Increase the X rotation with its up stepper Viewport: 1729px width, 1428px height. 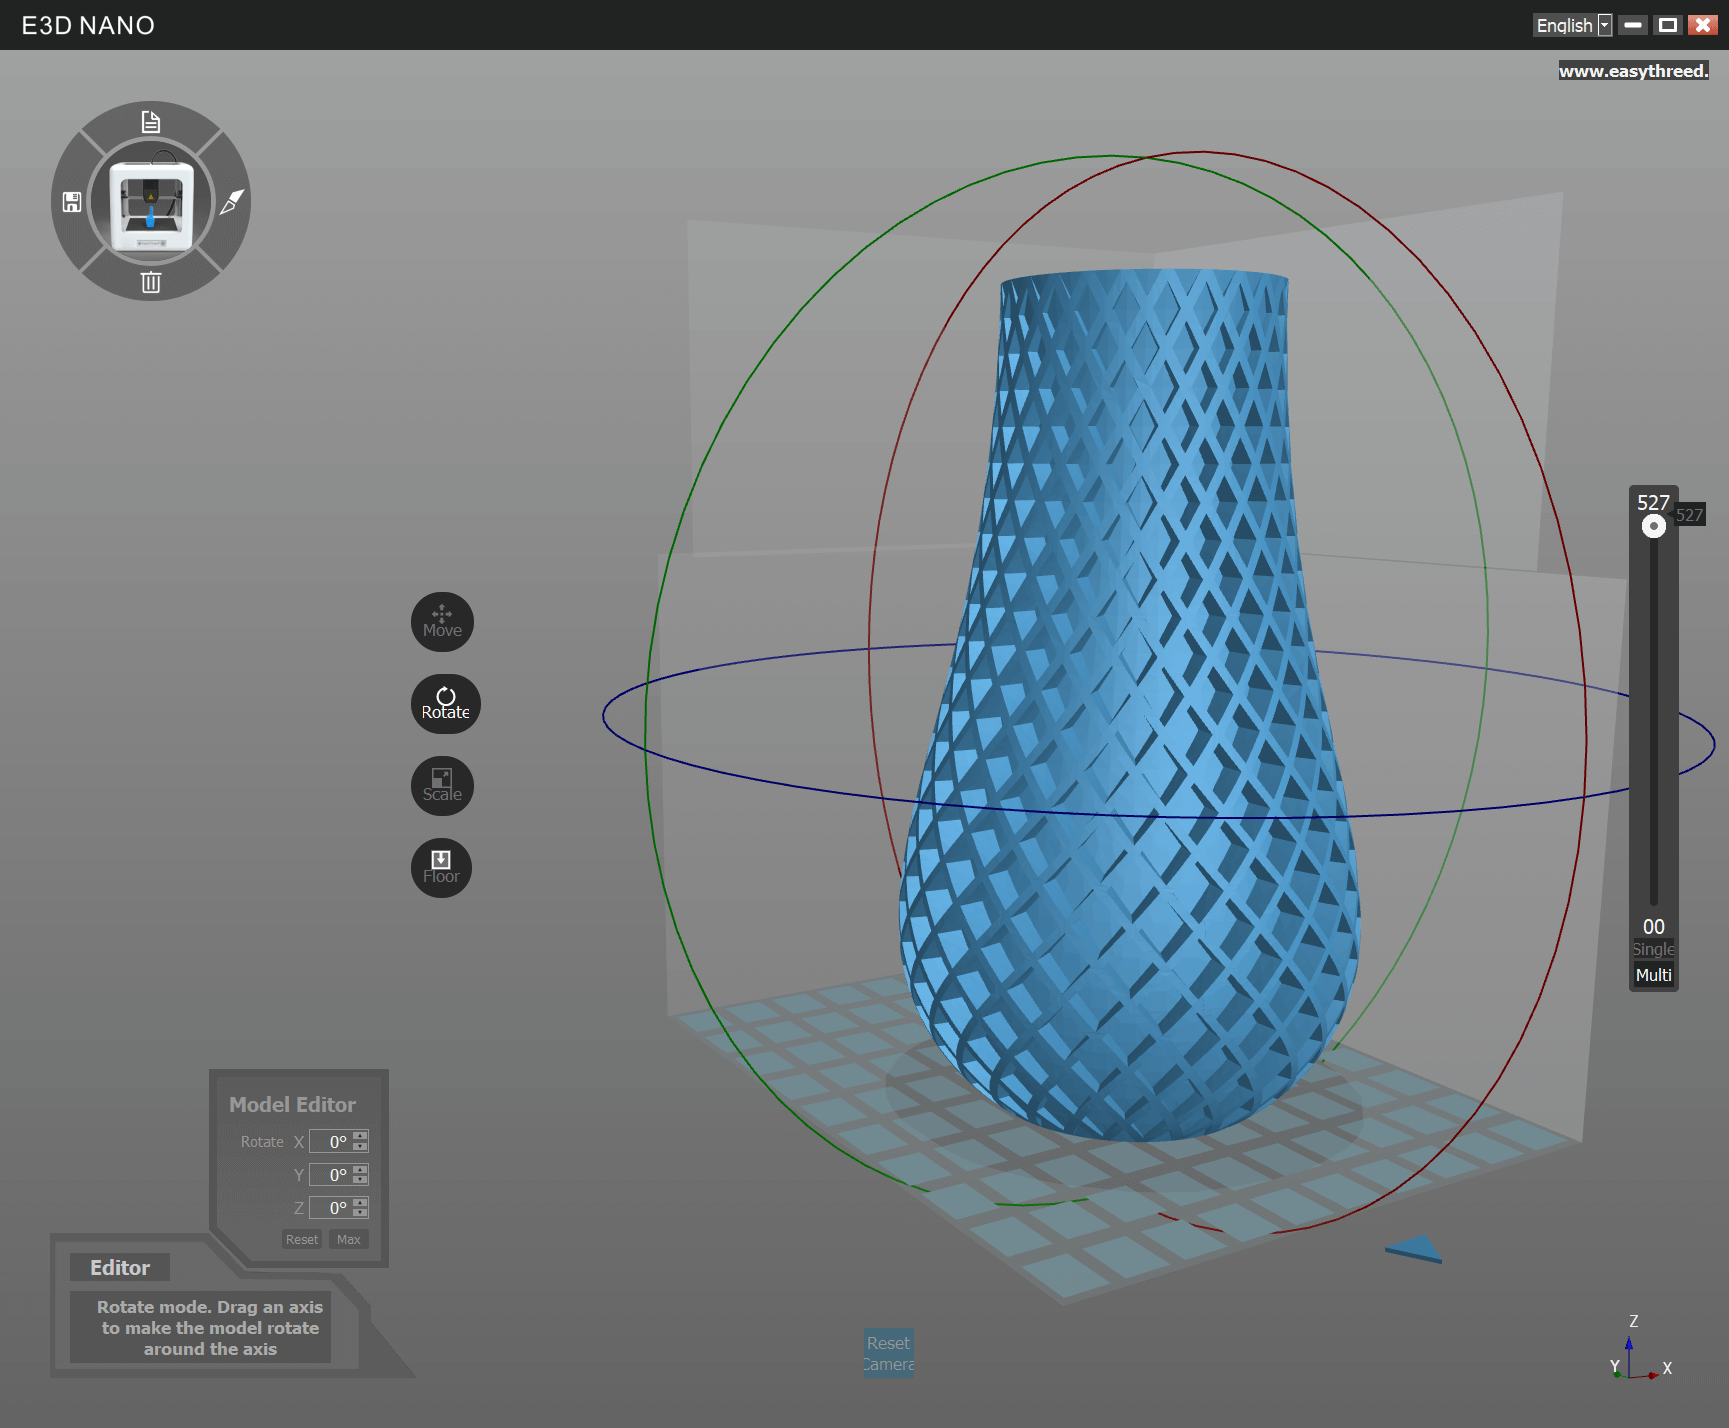point(359,1136)
